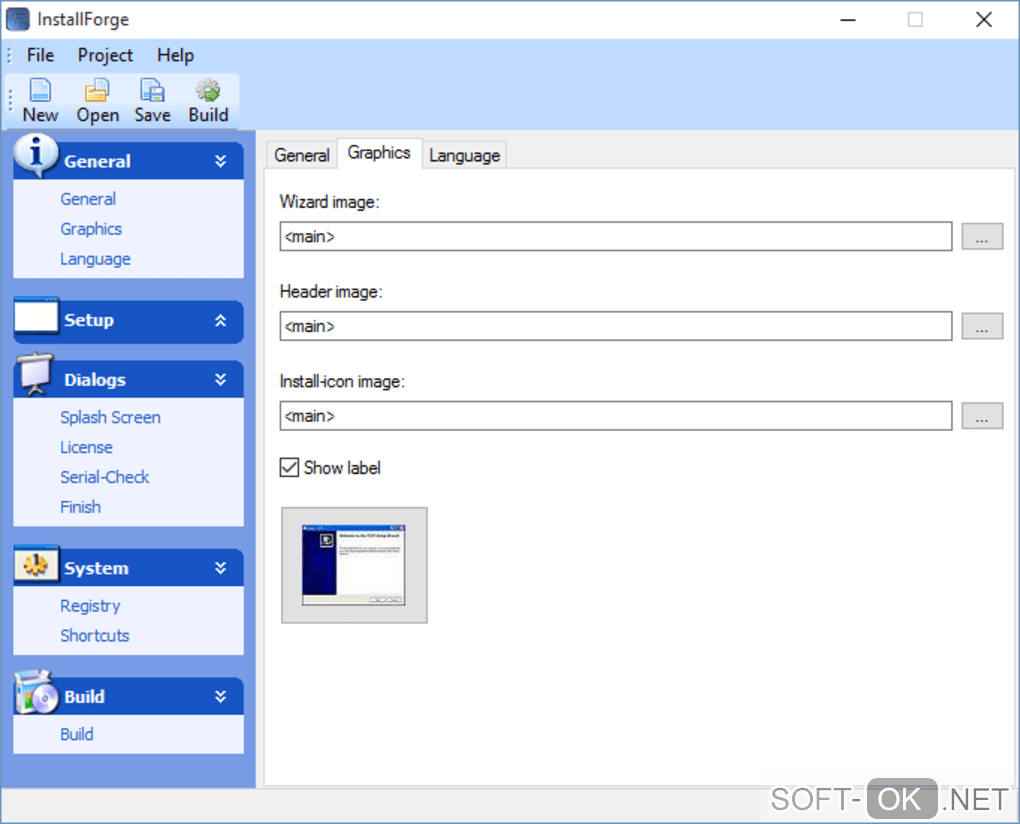Click the Save project toolbar icon
Image resolution: width=1020 pixels, height=824 pixels.
pos(152,91)
